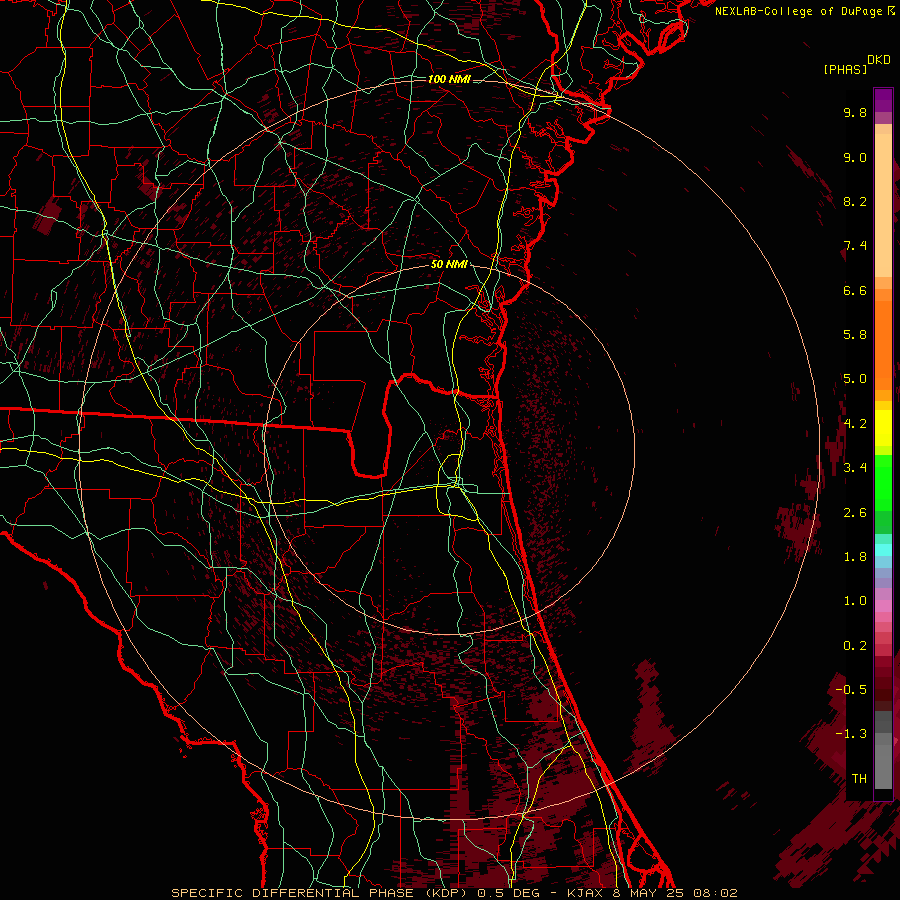Pick the purple top segment of the color bar

click(883, 100)
